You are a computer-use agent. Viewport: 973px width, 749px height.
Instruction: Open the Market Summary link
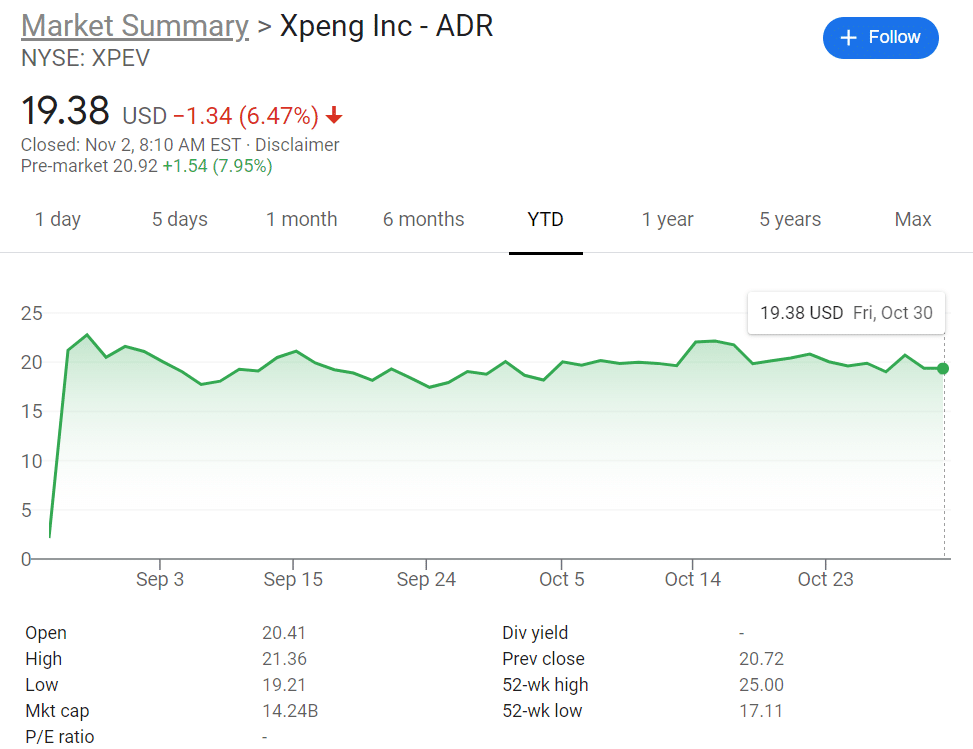click(134, 26)
